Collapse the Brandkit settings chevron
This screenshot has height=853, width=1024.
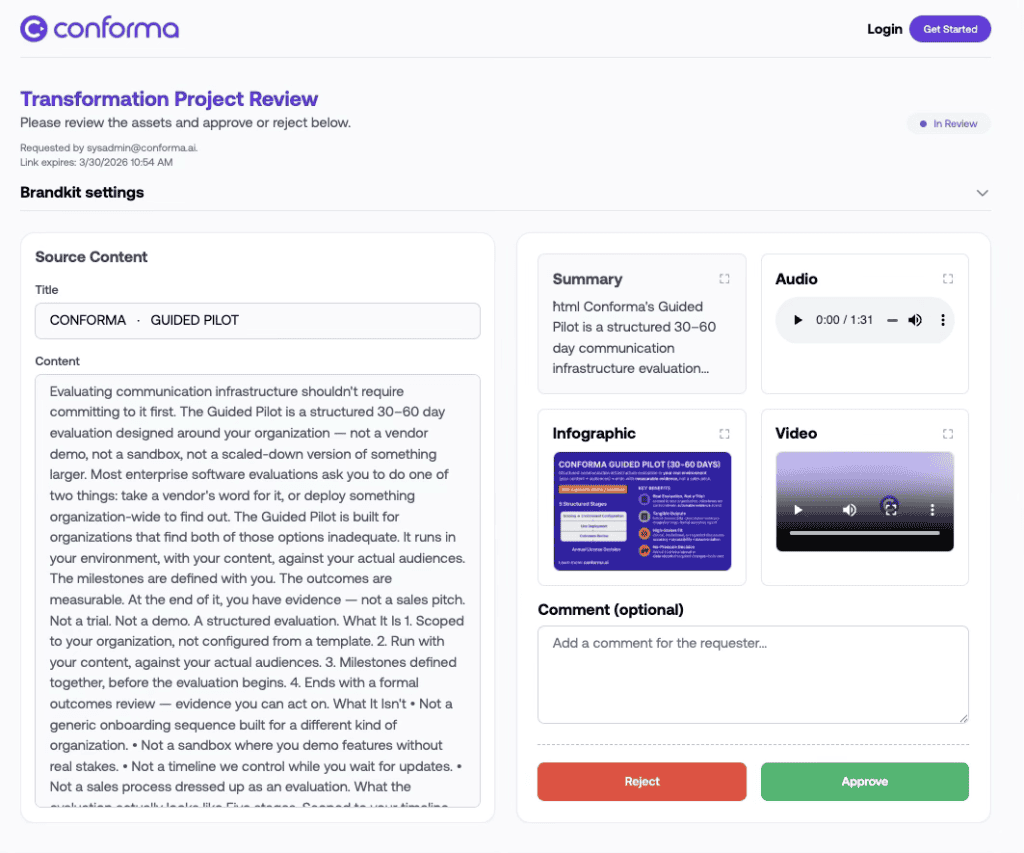[x=982, y=192]
